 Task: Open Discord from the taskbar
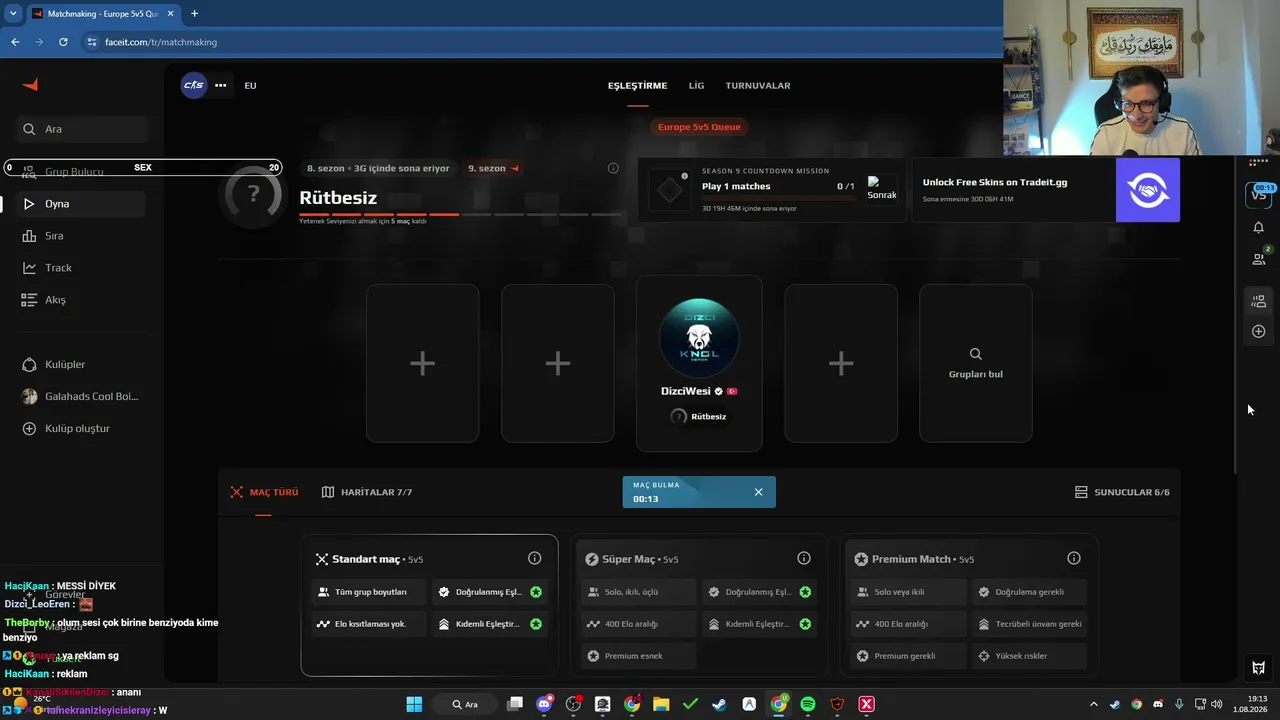[x=544, y=704]
